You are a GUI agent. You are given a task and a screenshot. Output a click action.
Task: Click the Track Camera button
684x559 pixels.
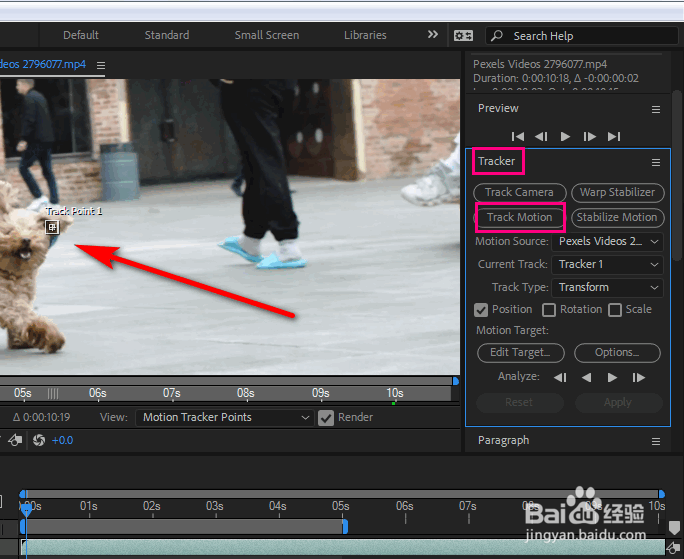520,192
